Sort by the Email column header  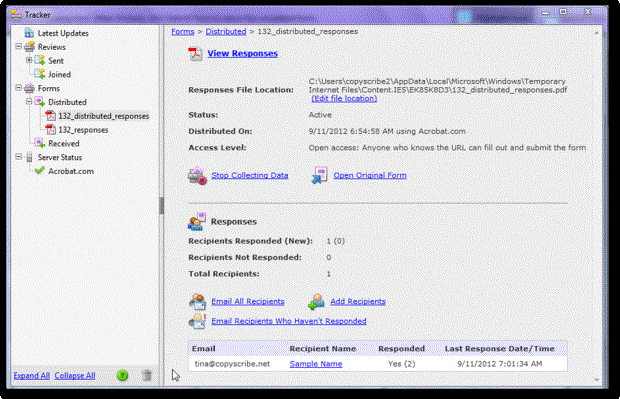point(204,349)
